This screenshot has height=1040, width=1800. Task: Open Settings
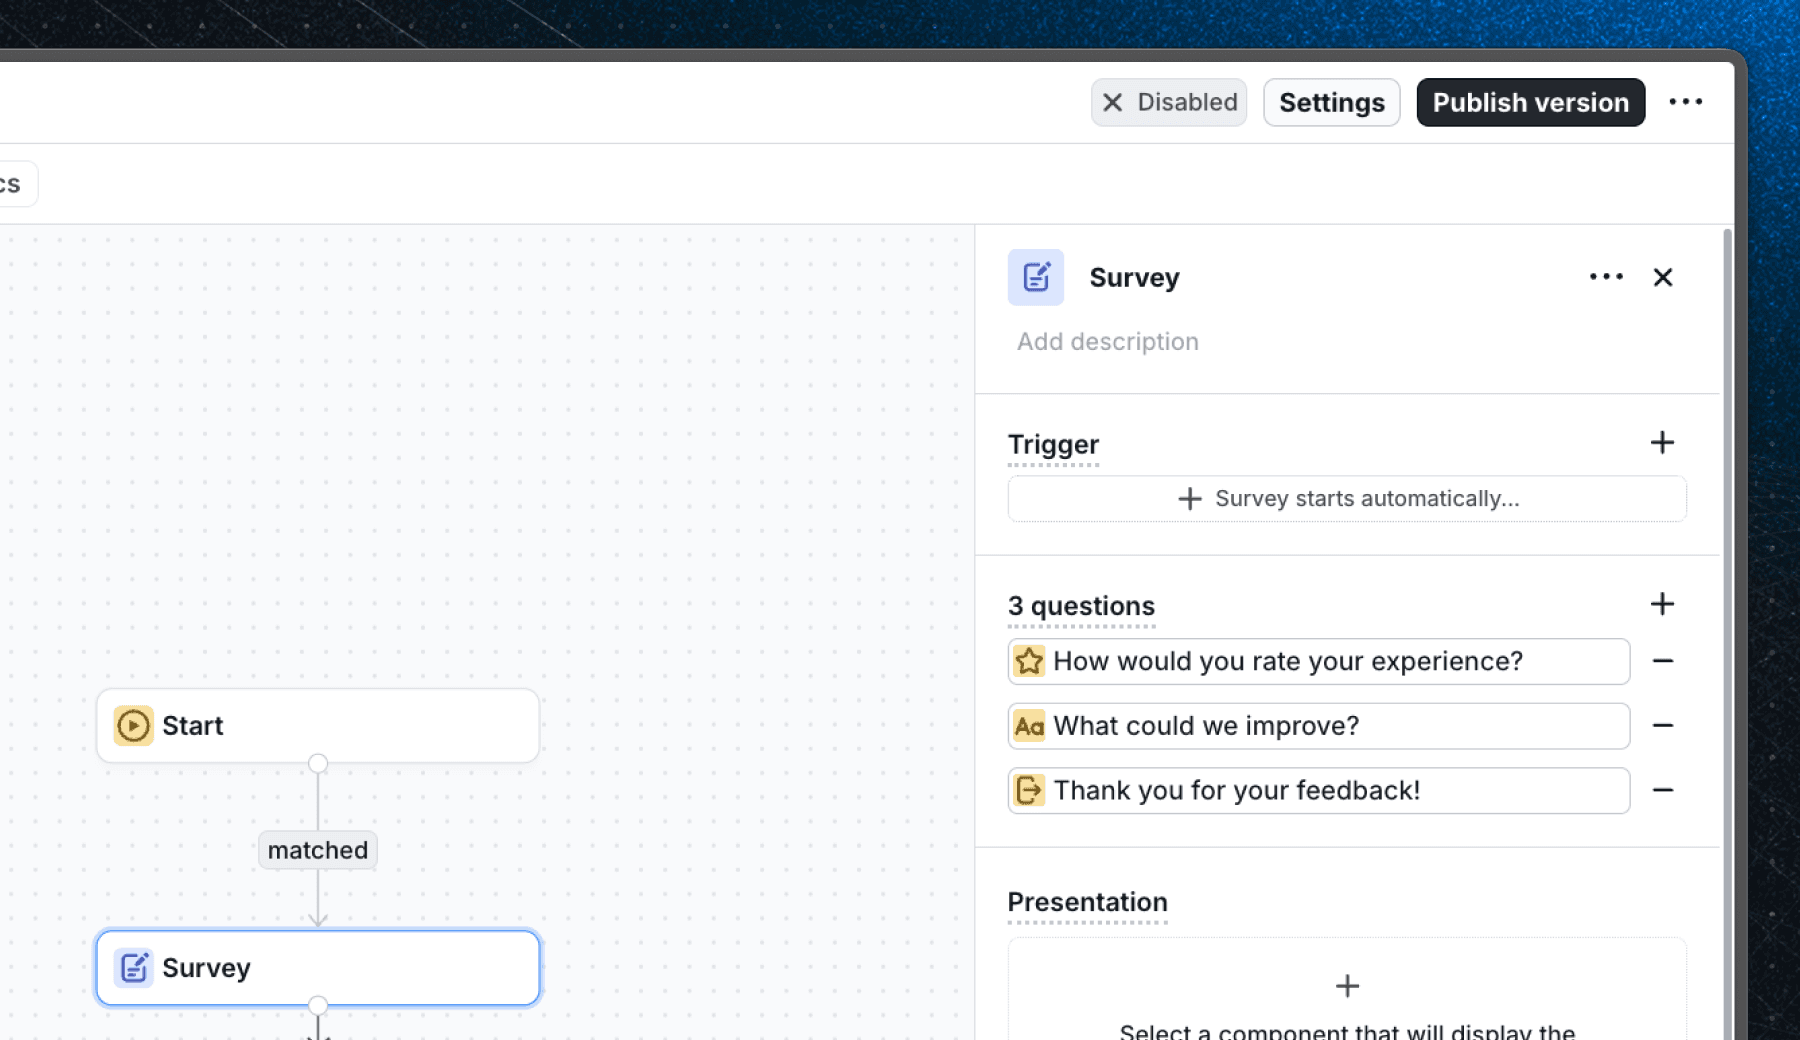[x=1331, y=102]
